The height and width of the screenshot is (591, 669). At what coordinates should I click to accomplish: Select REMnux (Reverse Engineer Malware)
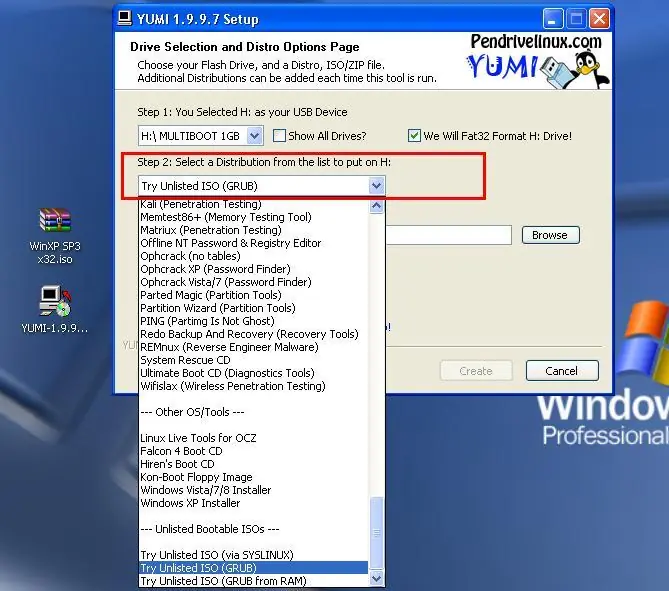pos(253,347)
